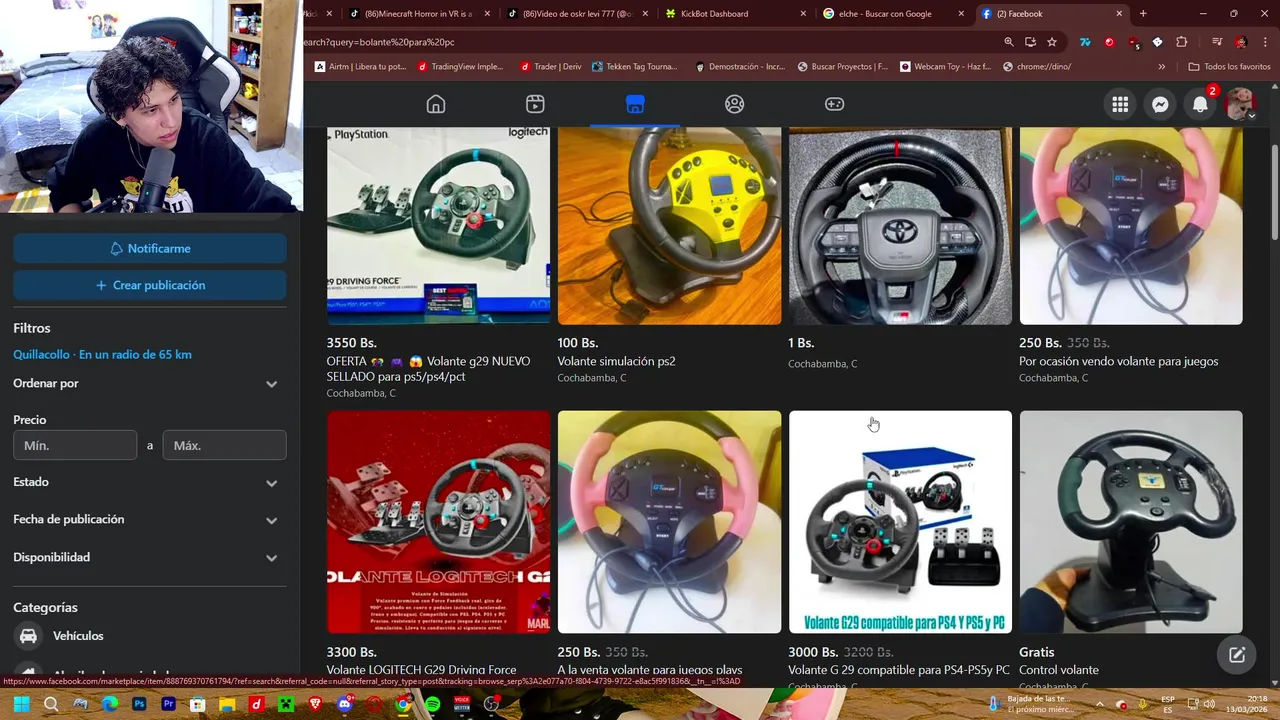Open the Groups icon in Facebook nav
1280x720 pixels.
coord(735,104)
